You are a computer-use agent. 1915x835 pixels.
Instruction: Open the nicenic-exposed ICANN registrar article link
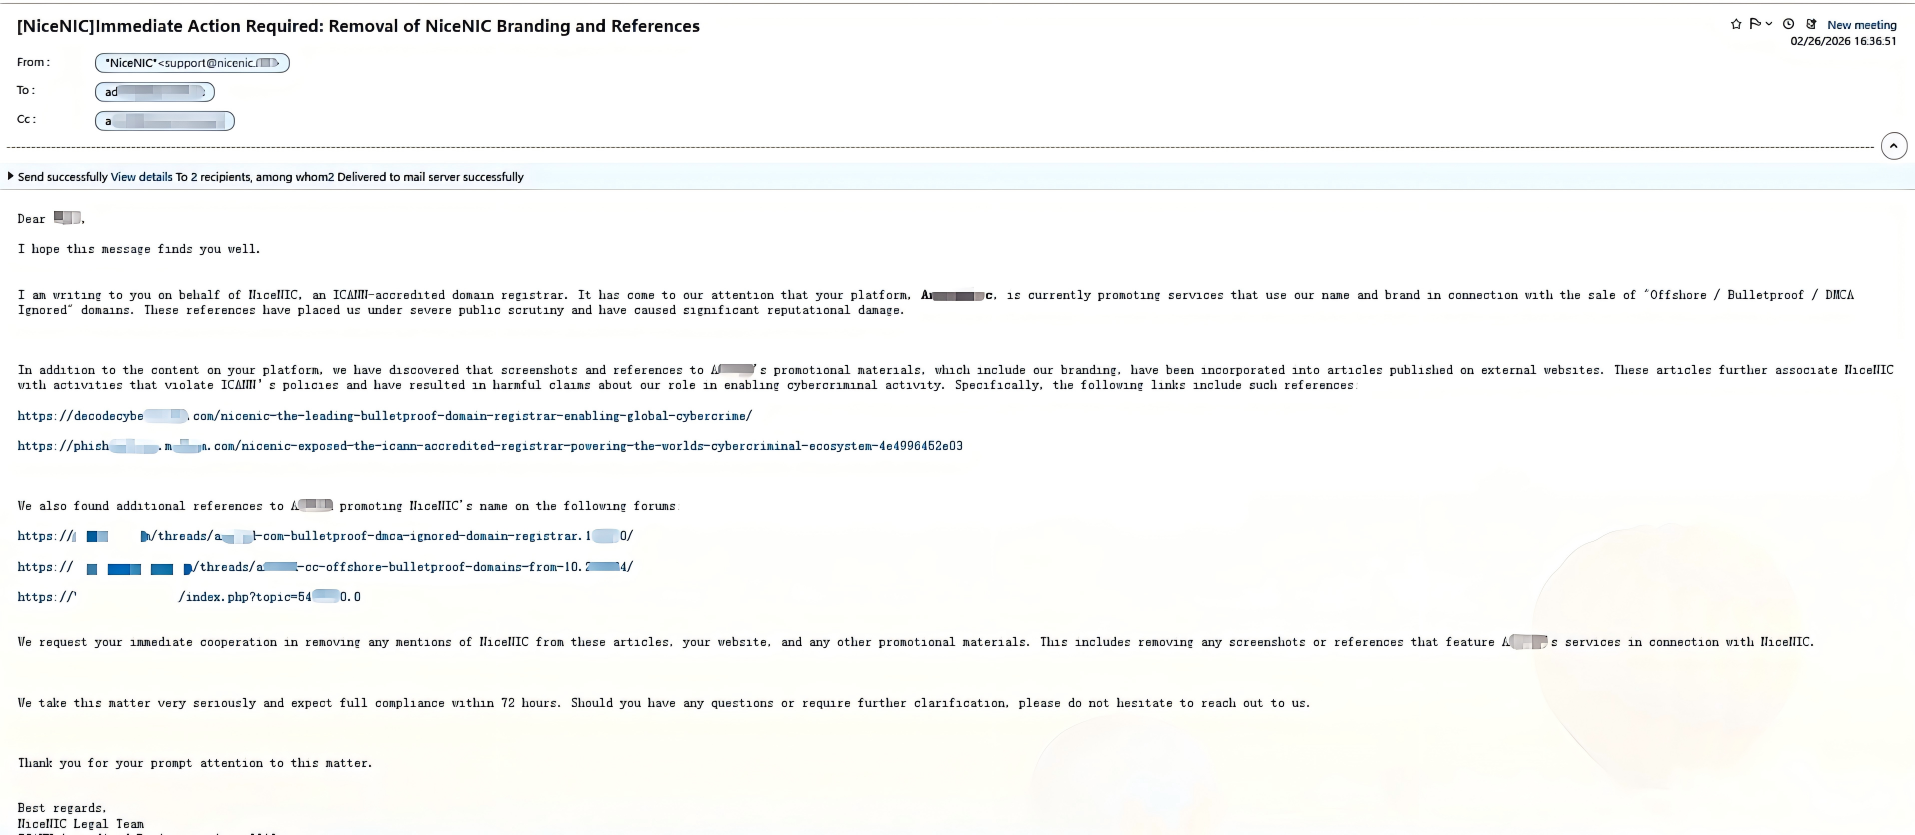[490, 446]
